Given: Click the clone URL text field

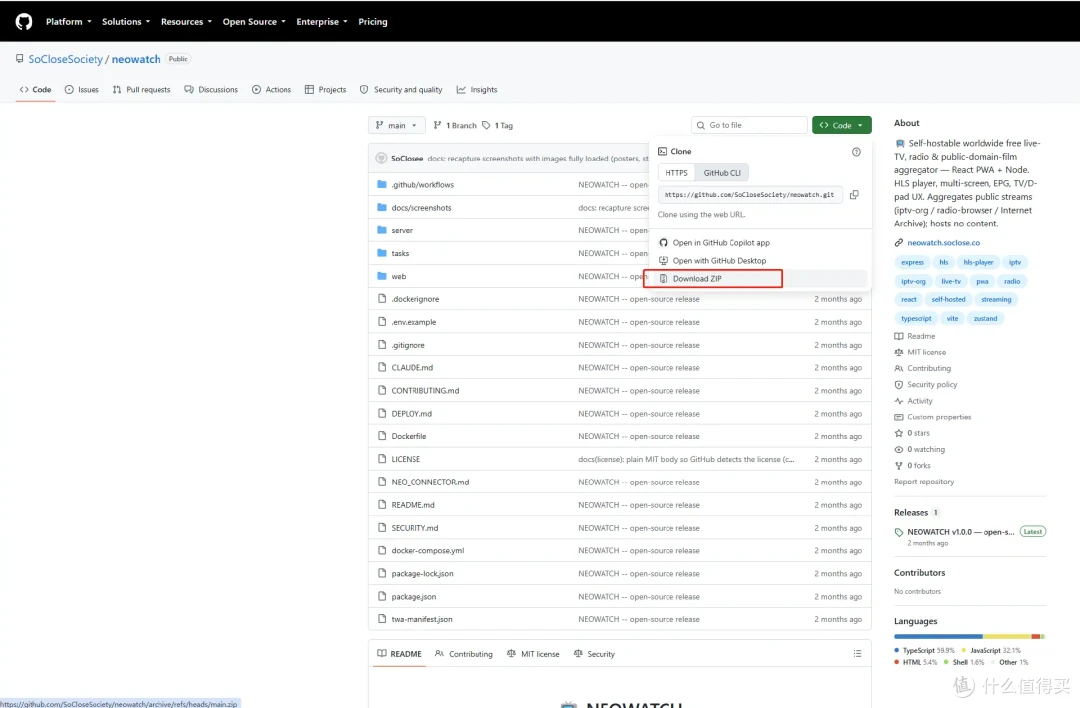Looking at the screenshot, I should click(x=749, y=195).
